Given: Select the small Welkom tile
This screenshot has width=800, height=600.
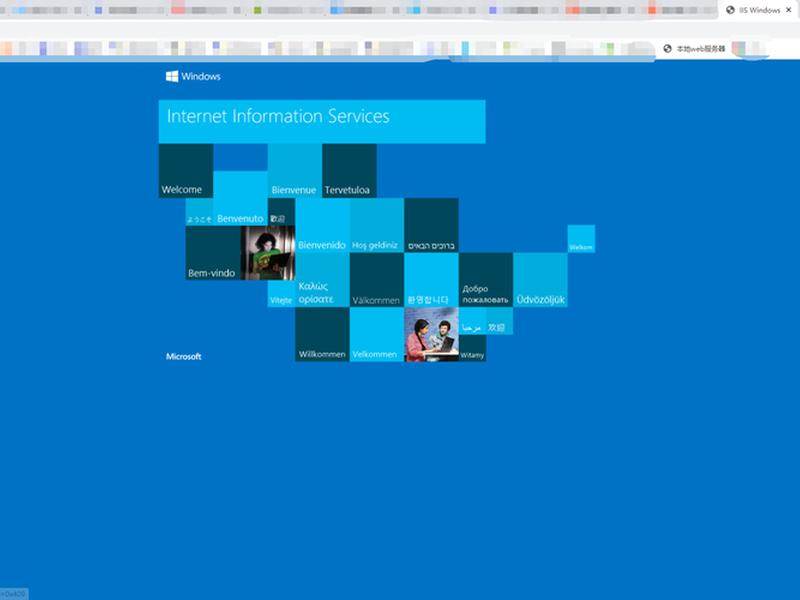Looking at the screenshot, I should (x=581, y=239).
